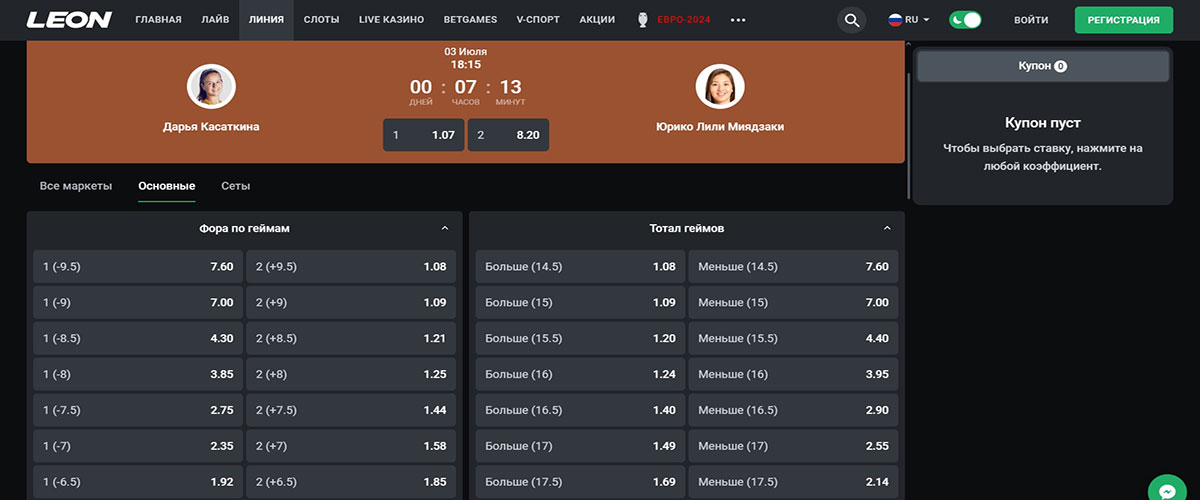
Task: Go to the Лайв section
Action: (x=214, y=20)
